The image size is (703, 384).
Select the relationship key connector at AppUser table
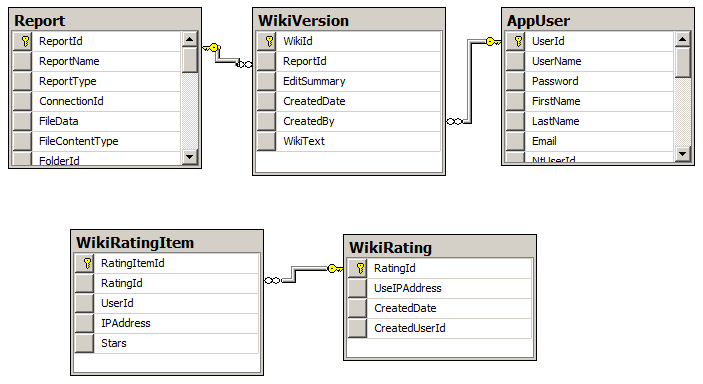pos(493,42)
